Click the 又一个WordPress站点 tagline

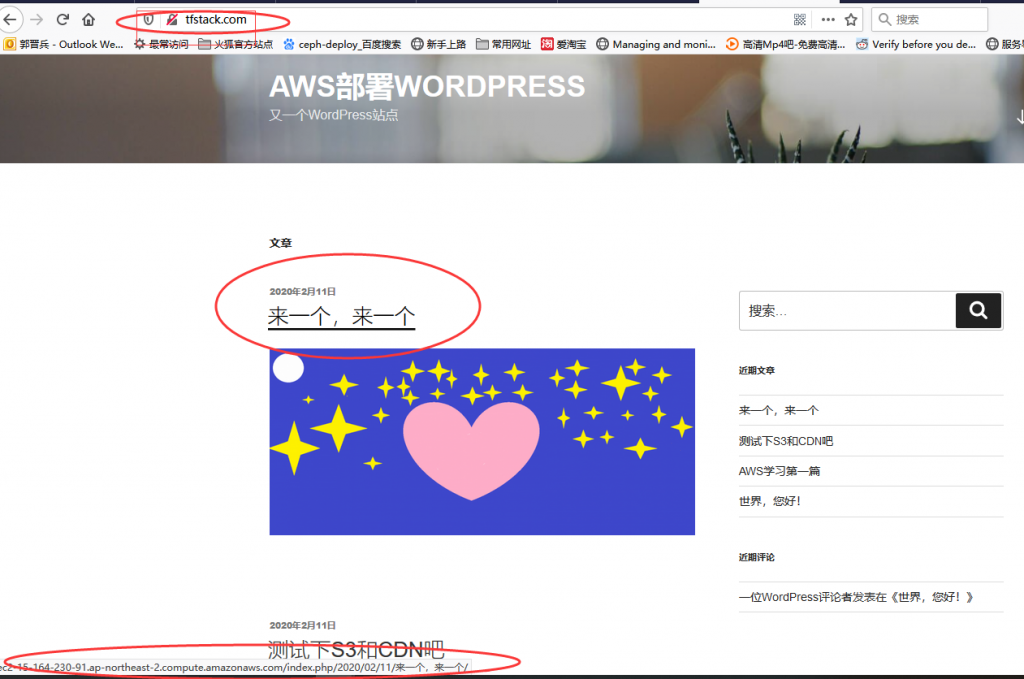pyautogui.click(x=333, y=115)
